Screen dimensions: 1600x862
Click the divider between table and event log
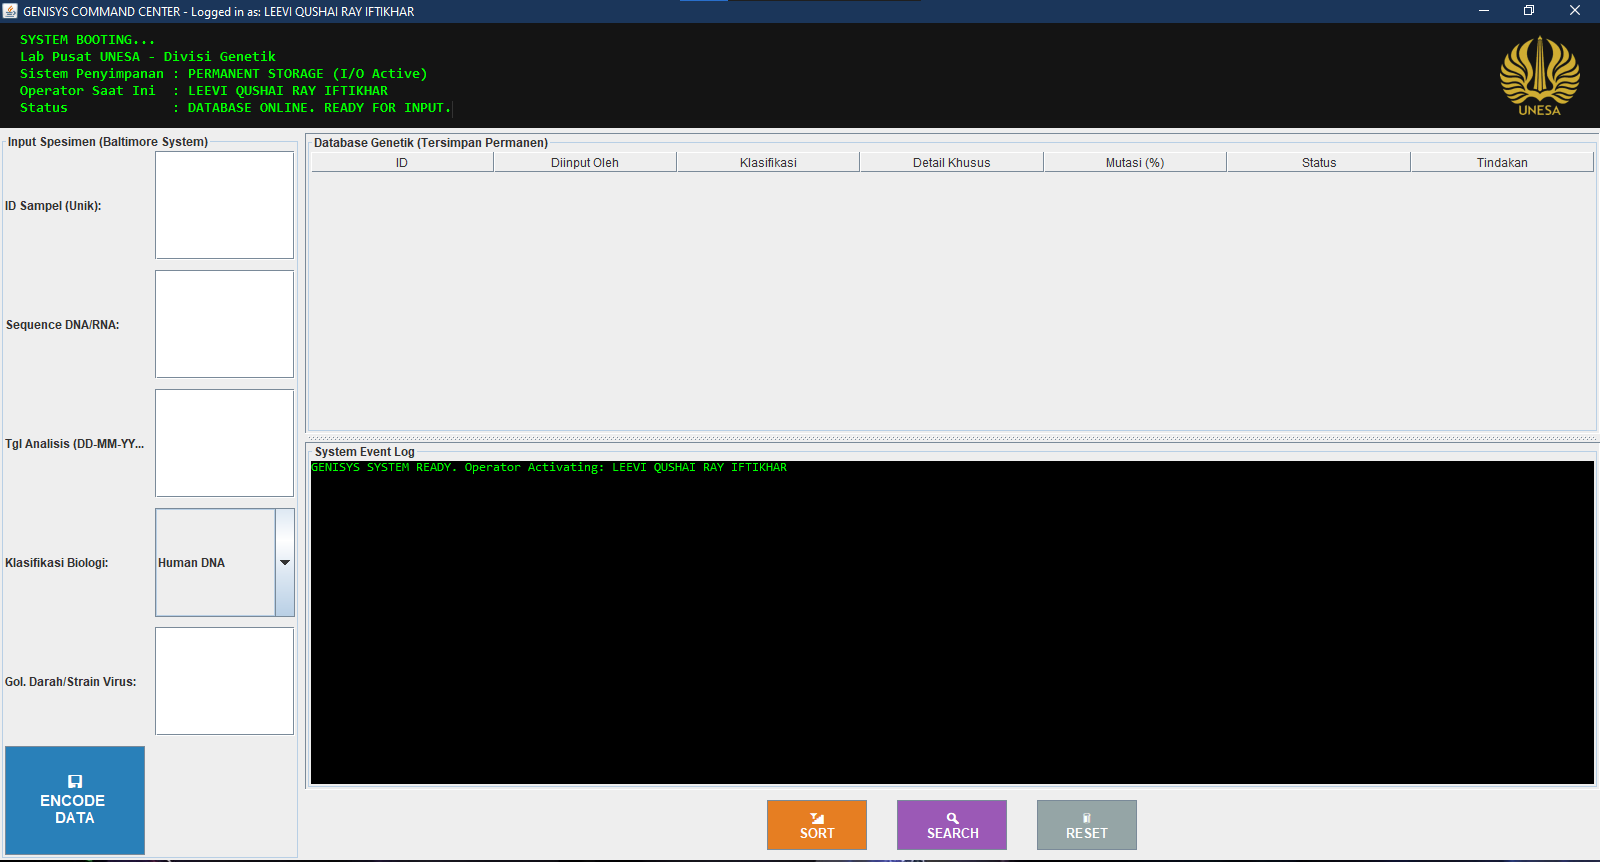pyautogui.click(x=952, y=438)
